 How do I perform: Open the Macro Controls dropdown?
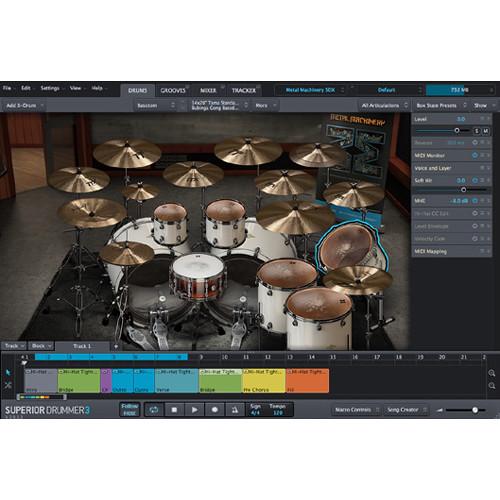(357, 410)
